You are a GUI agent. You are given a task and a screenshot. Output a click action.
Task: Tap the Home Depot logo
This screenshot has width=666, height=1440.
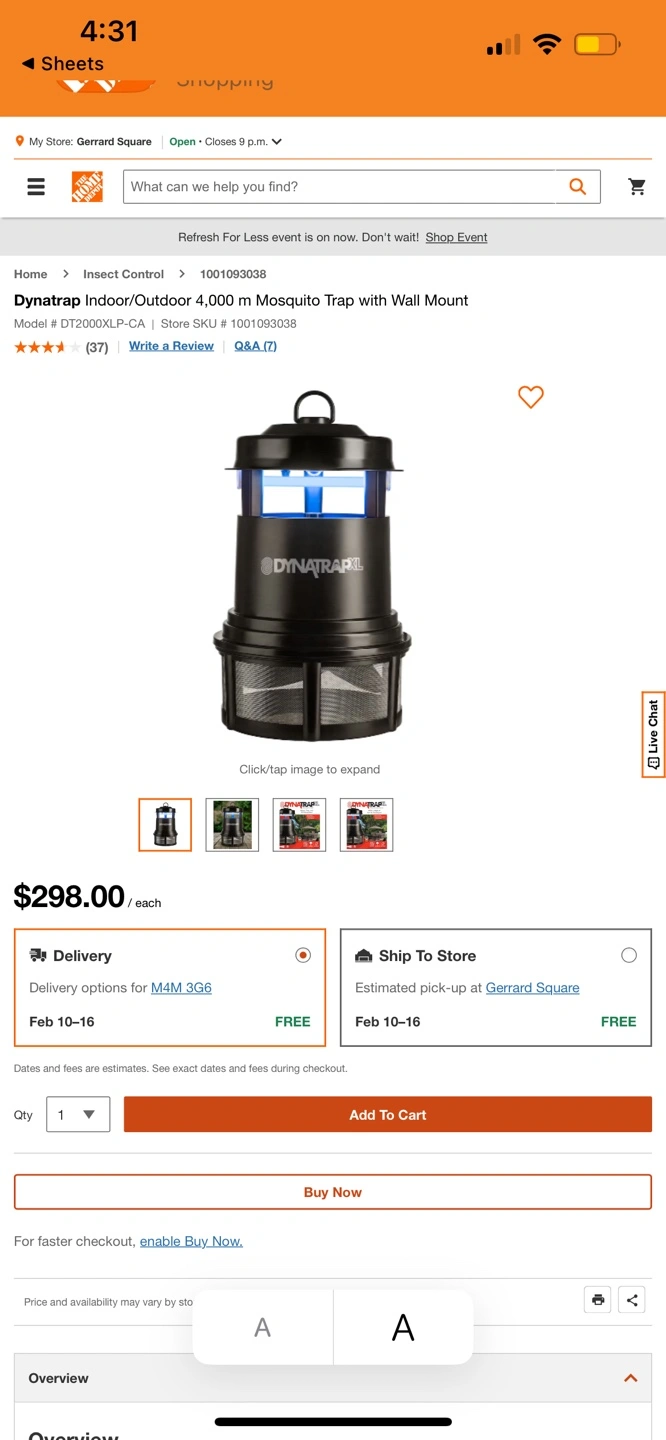pos(87,187)
